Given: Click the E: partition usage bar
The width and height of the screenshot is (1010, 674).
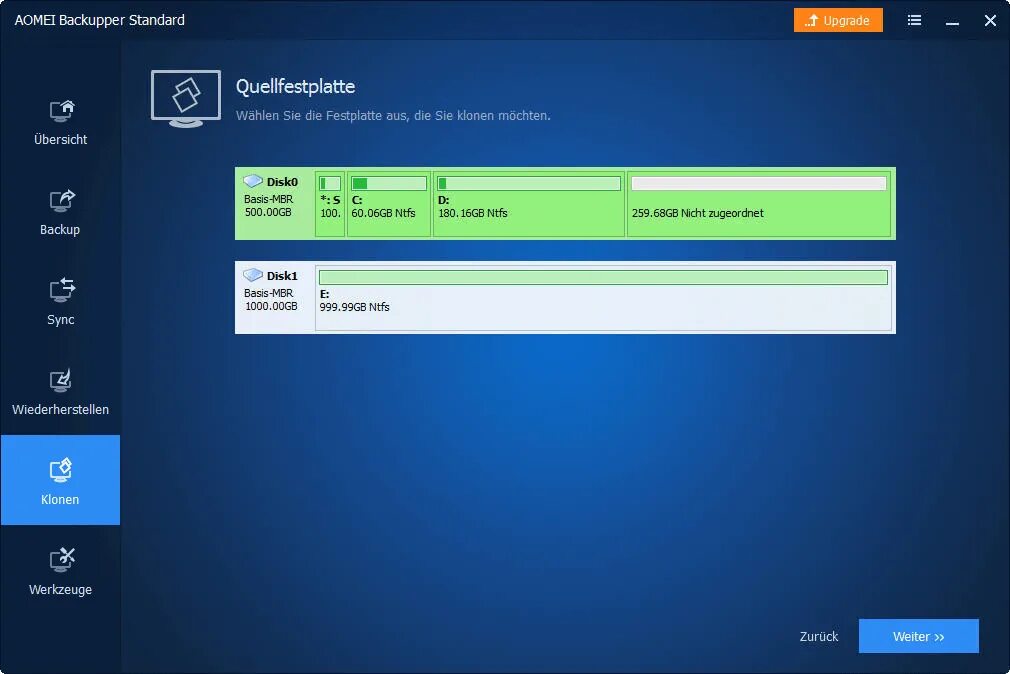Looking at the screenshot, I should pyautogui.click(x=603, y=277).
